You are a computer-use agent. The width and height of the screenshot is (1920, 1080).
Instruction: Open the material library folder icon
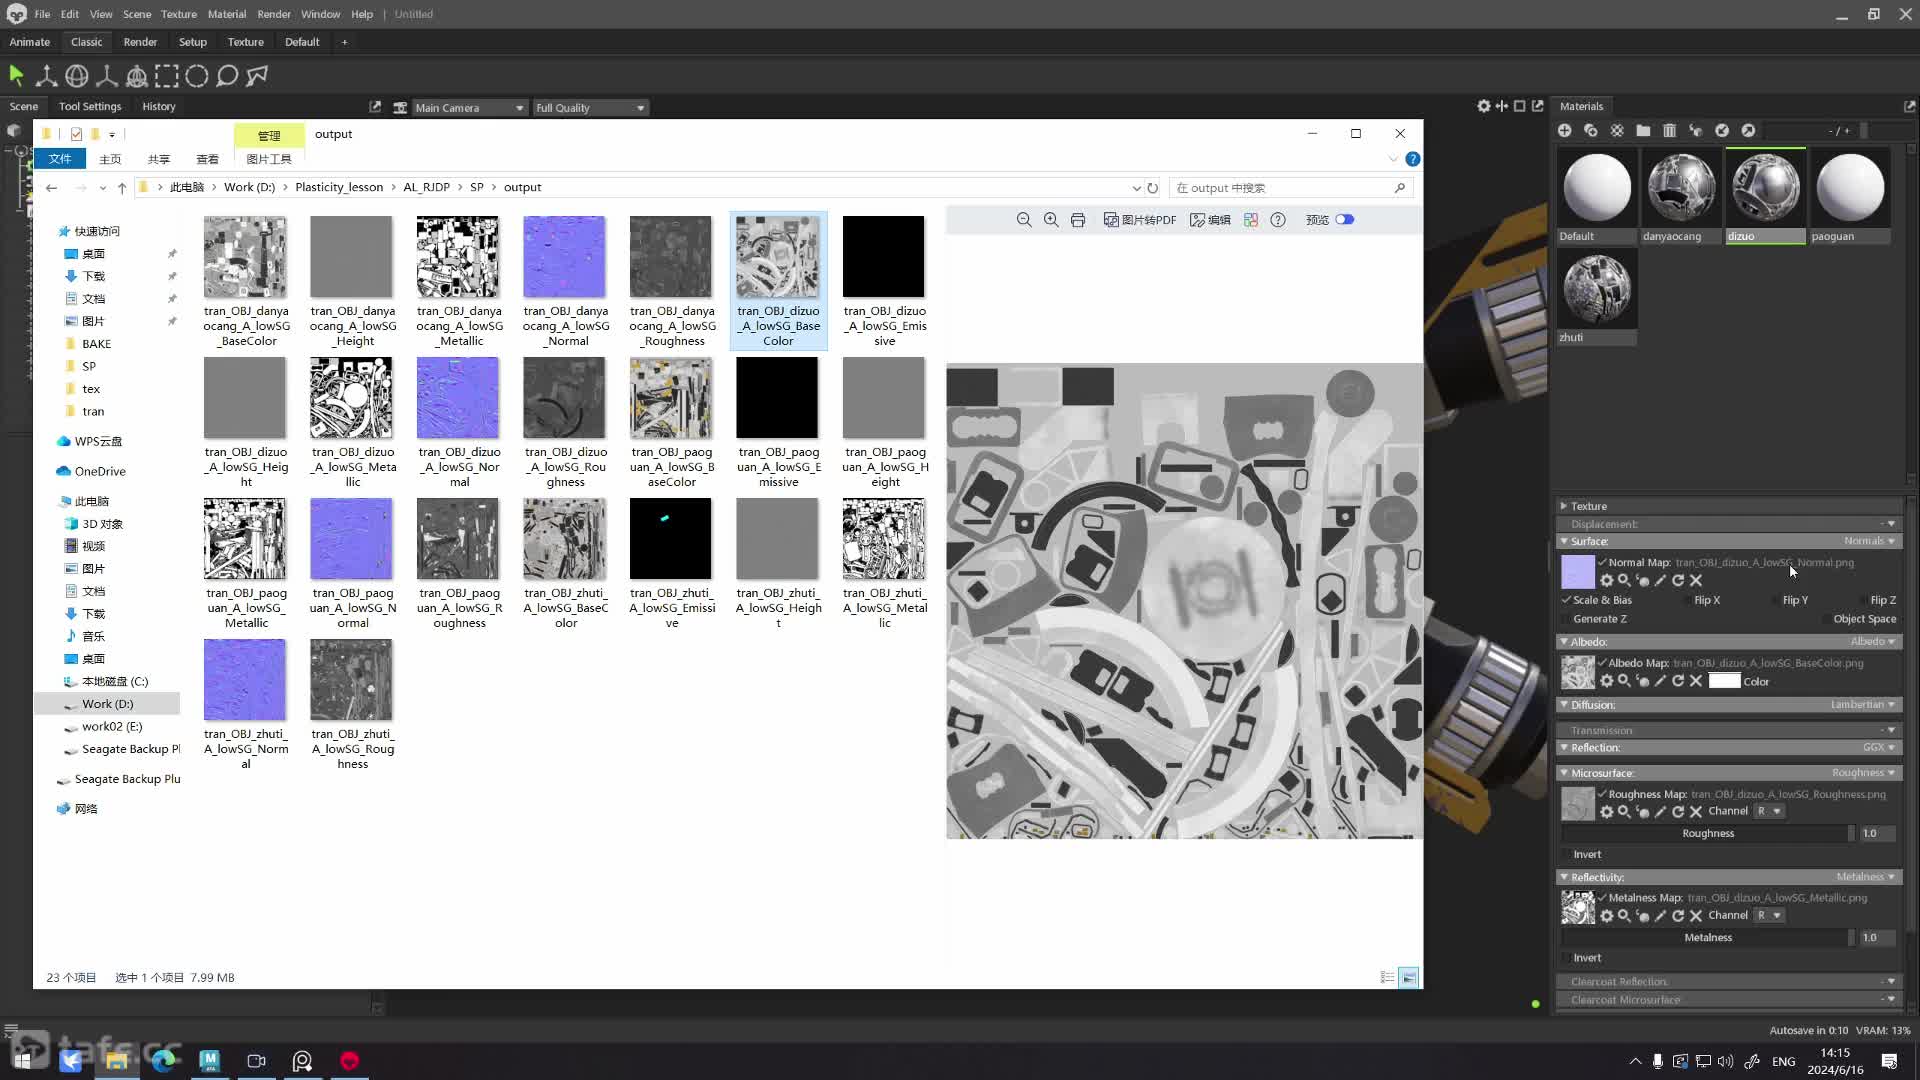coord(1643,130)
